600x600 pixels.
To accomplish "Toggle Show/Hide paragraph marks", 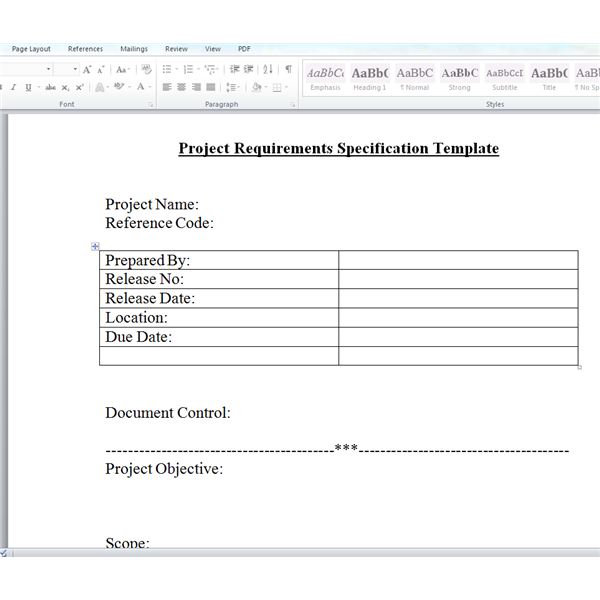I will coord(289,69).
